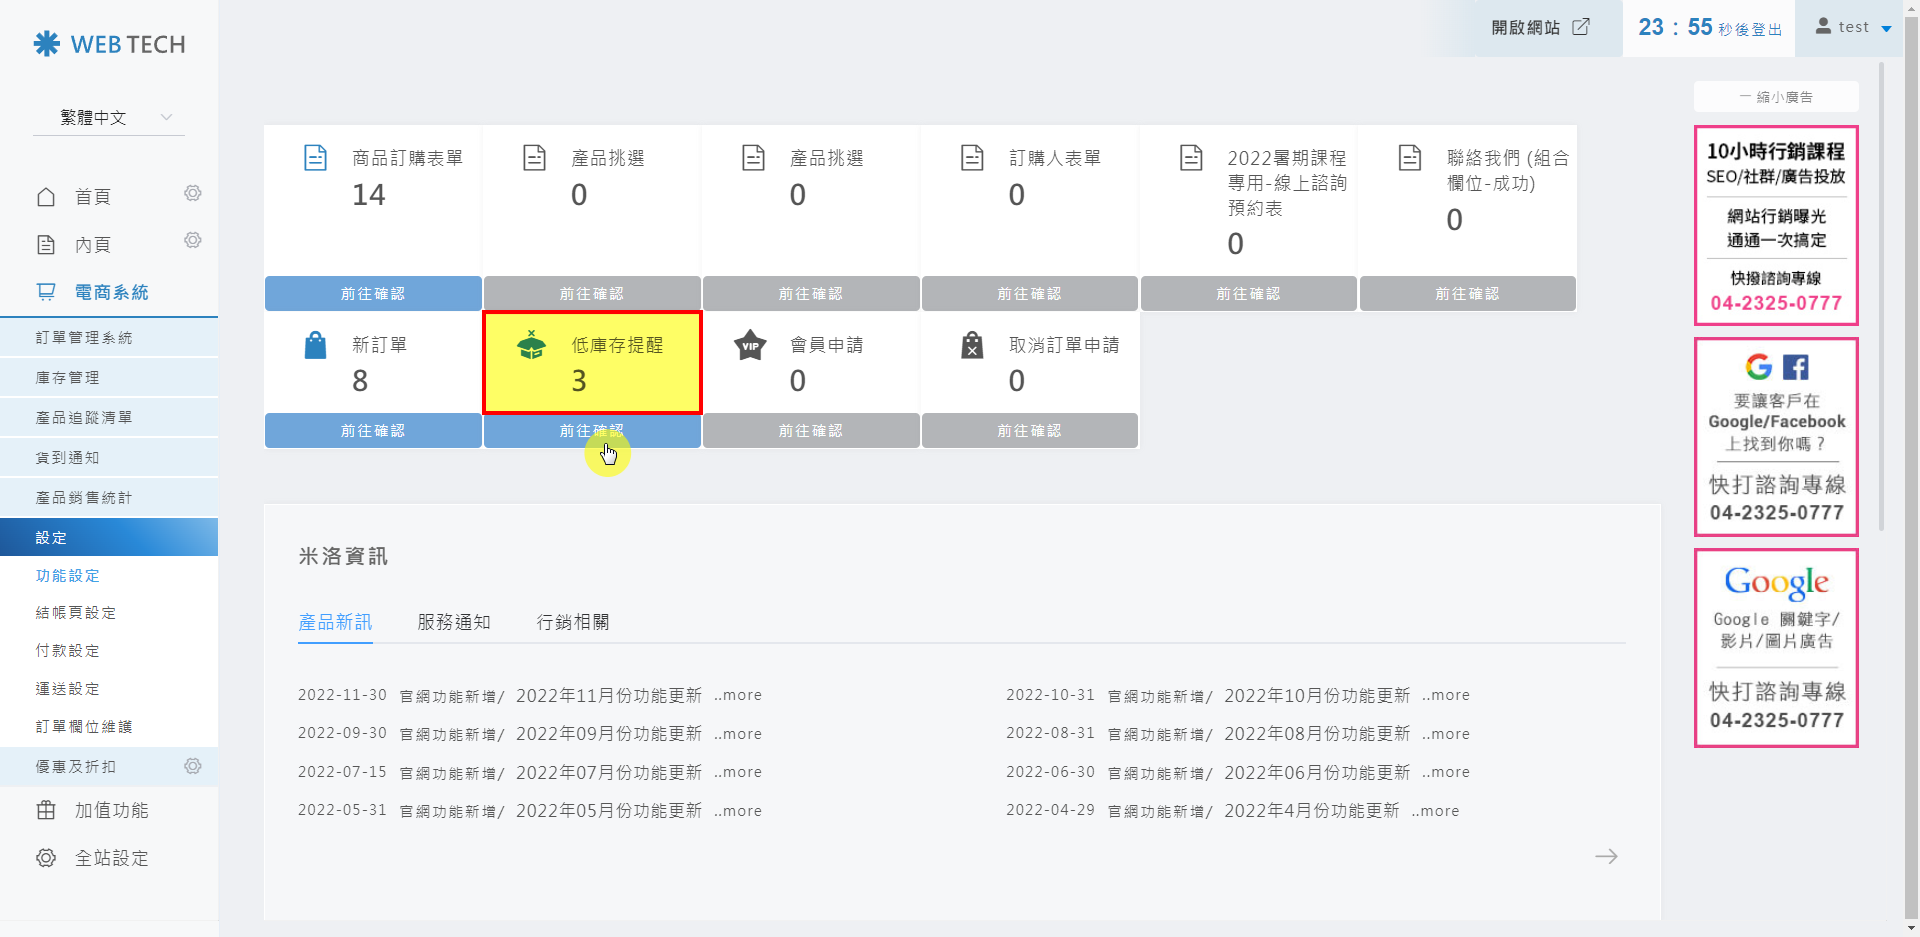Click 前往確認 under 商品訂購表單
The width and height of the screenshot is (1920, 937).
[x=373, y=294]
